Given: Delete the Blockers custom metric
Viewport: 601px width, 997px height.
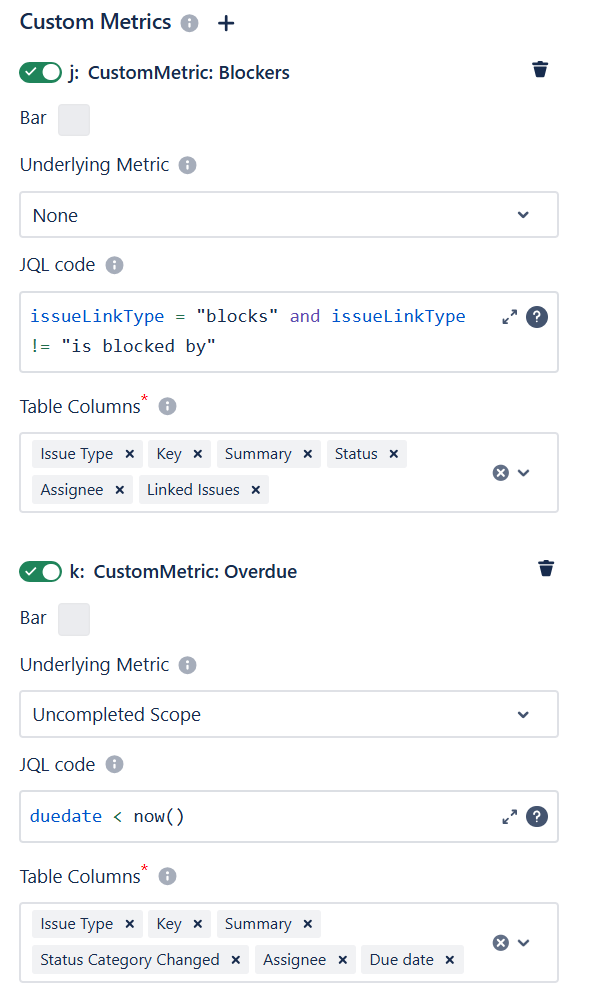Looking at the screenshot, I should pyautogui.click(x=540, y=69).
